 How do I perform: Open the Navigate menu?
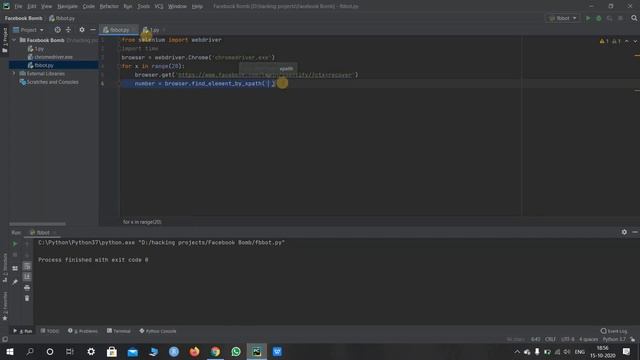(67, 6)
